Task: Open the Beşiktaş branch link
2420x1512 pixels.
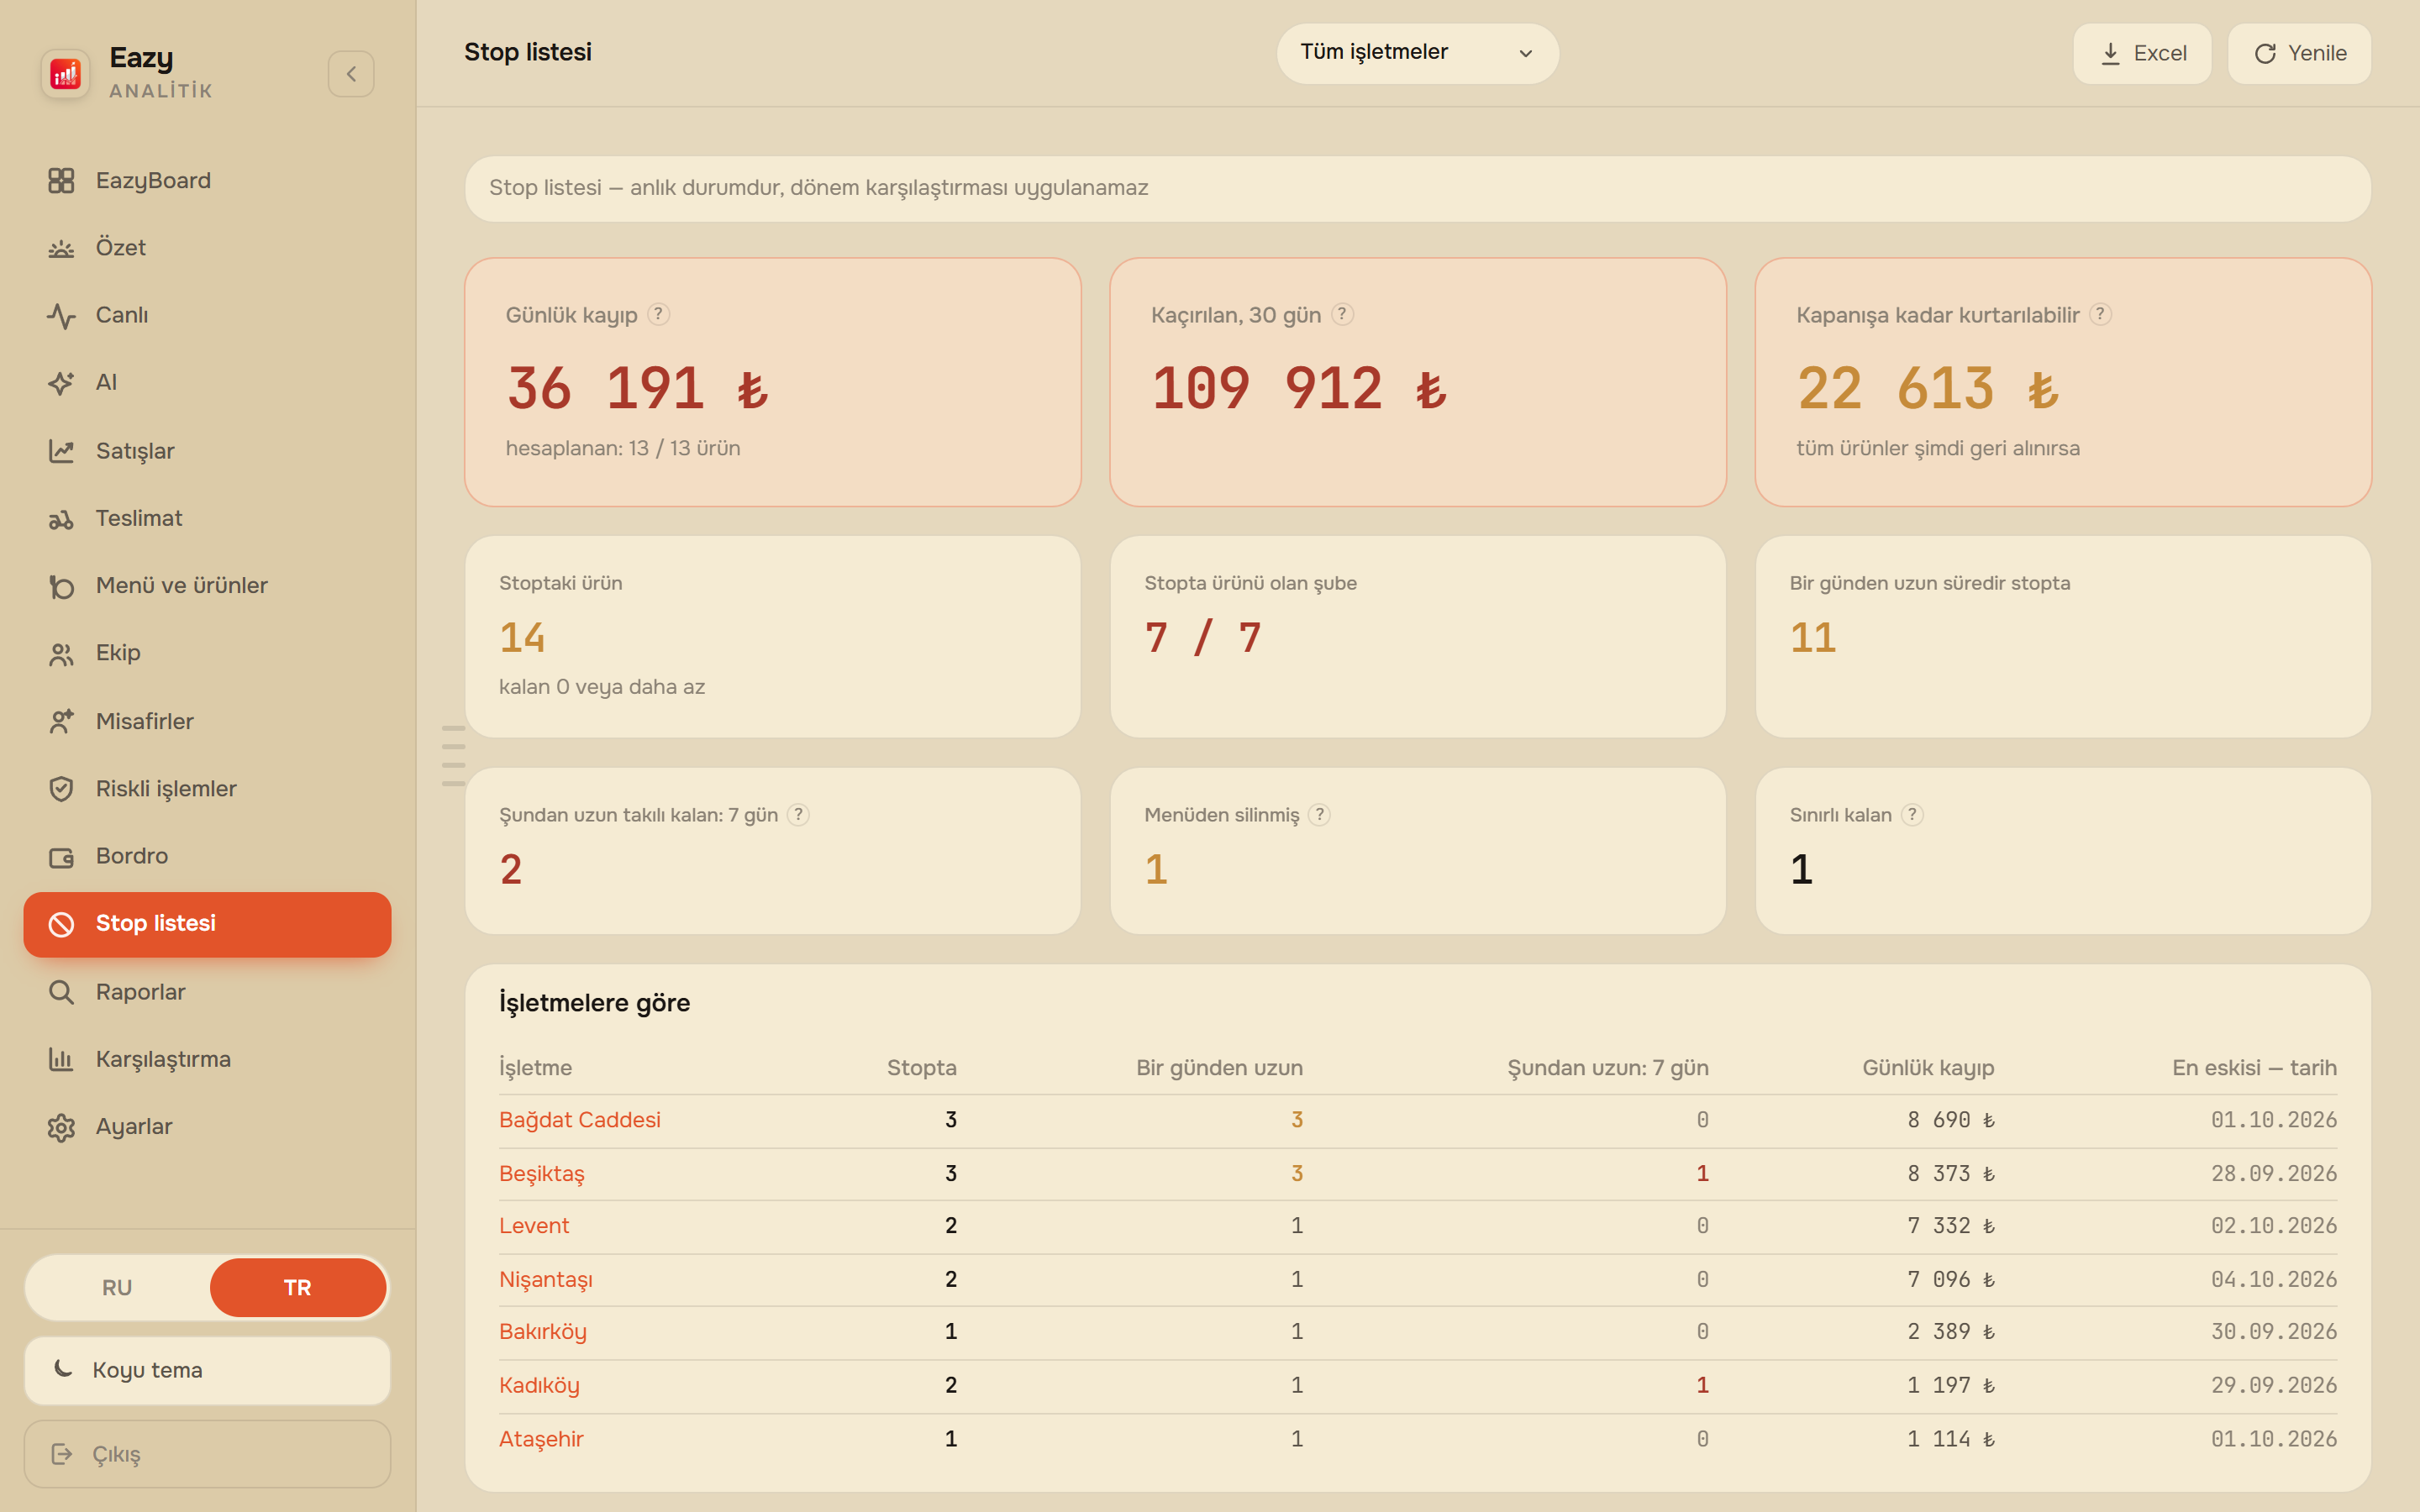Action: coord(542,1174)
